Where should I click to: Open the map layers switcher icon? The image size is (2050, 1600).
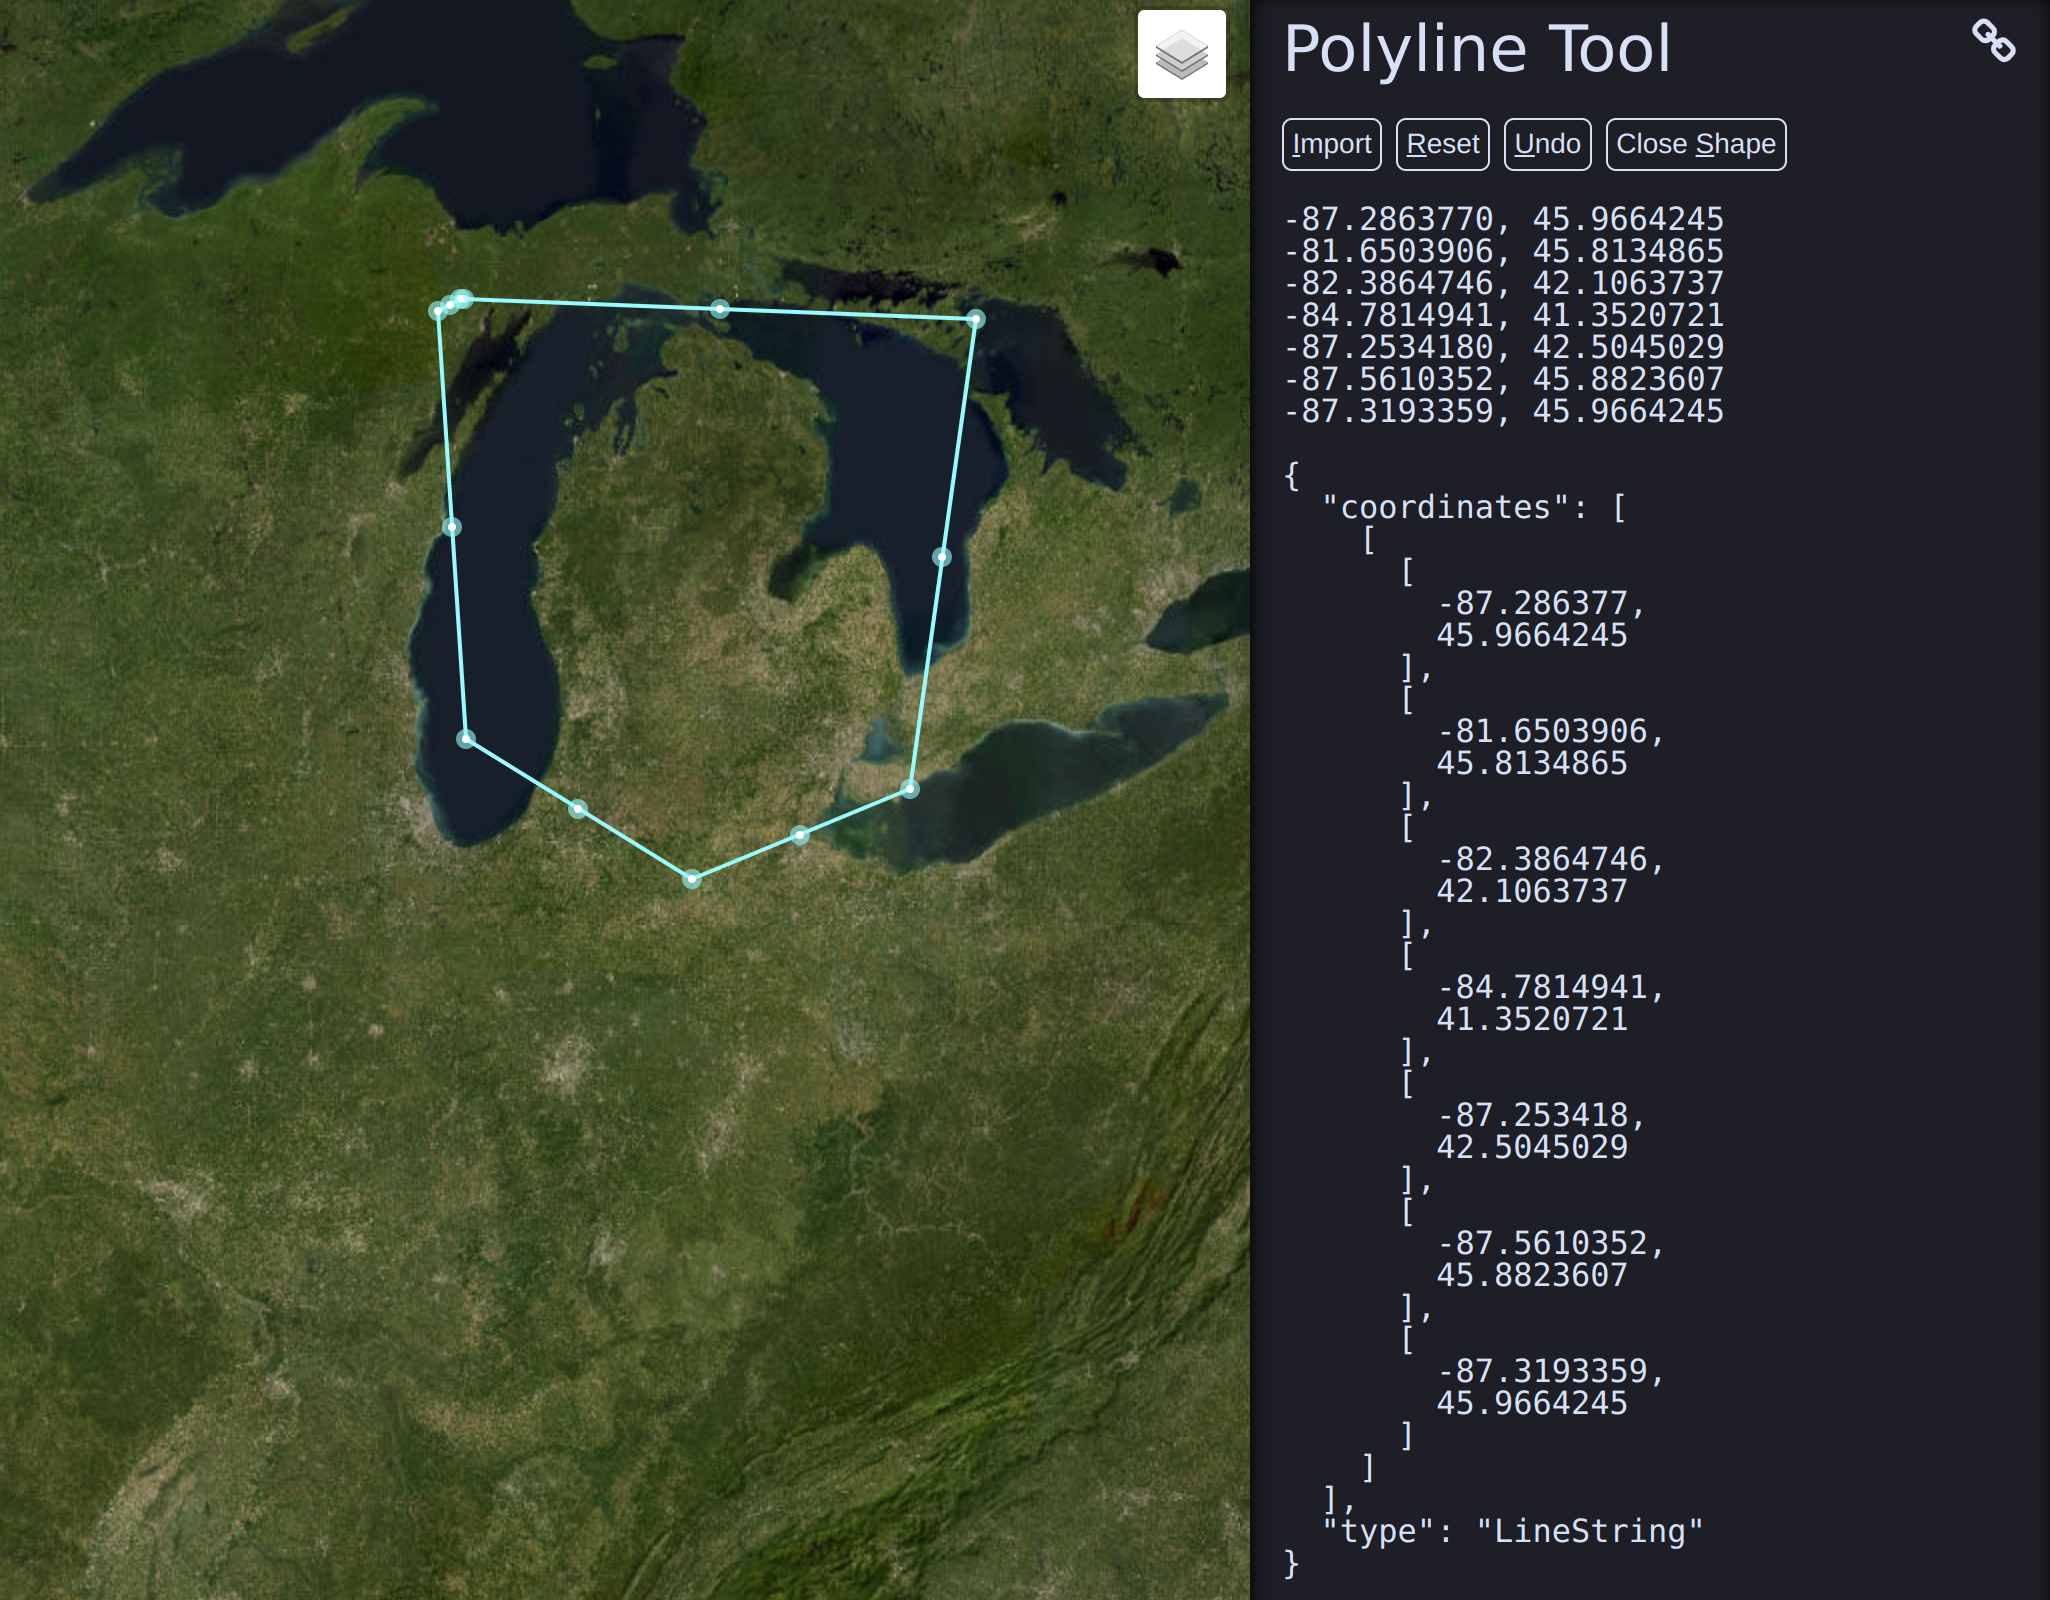click(x=1181, y=54)
